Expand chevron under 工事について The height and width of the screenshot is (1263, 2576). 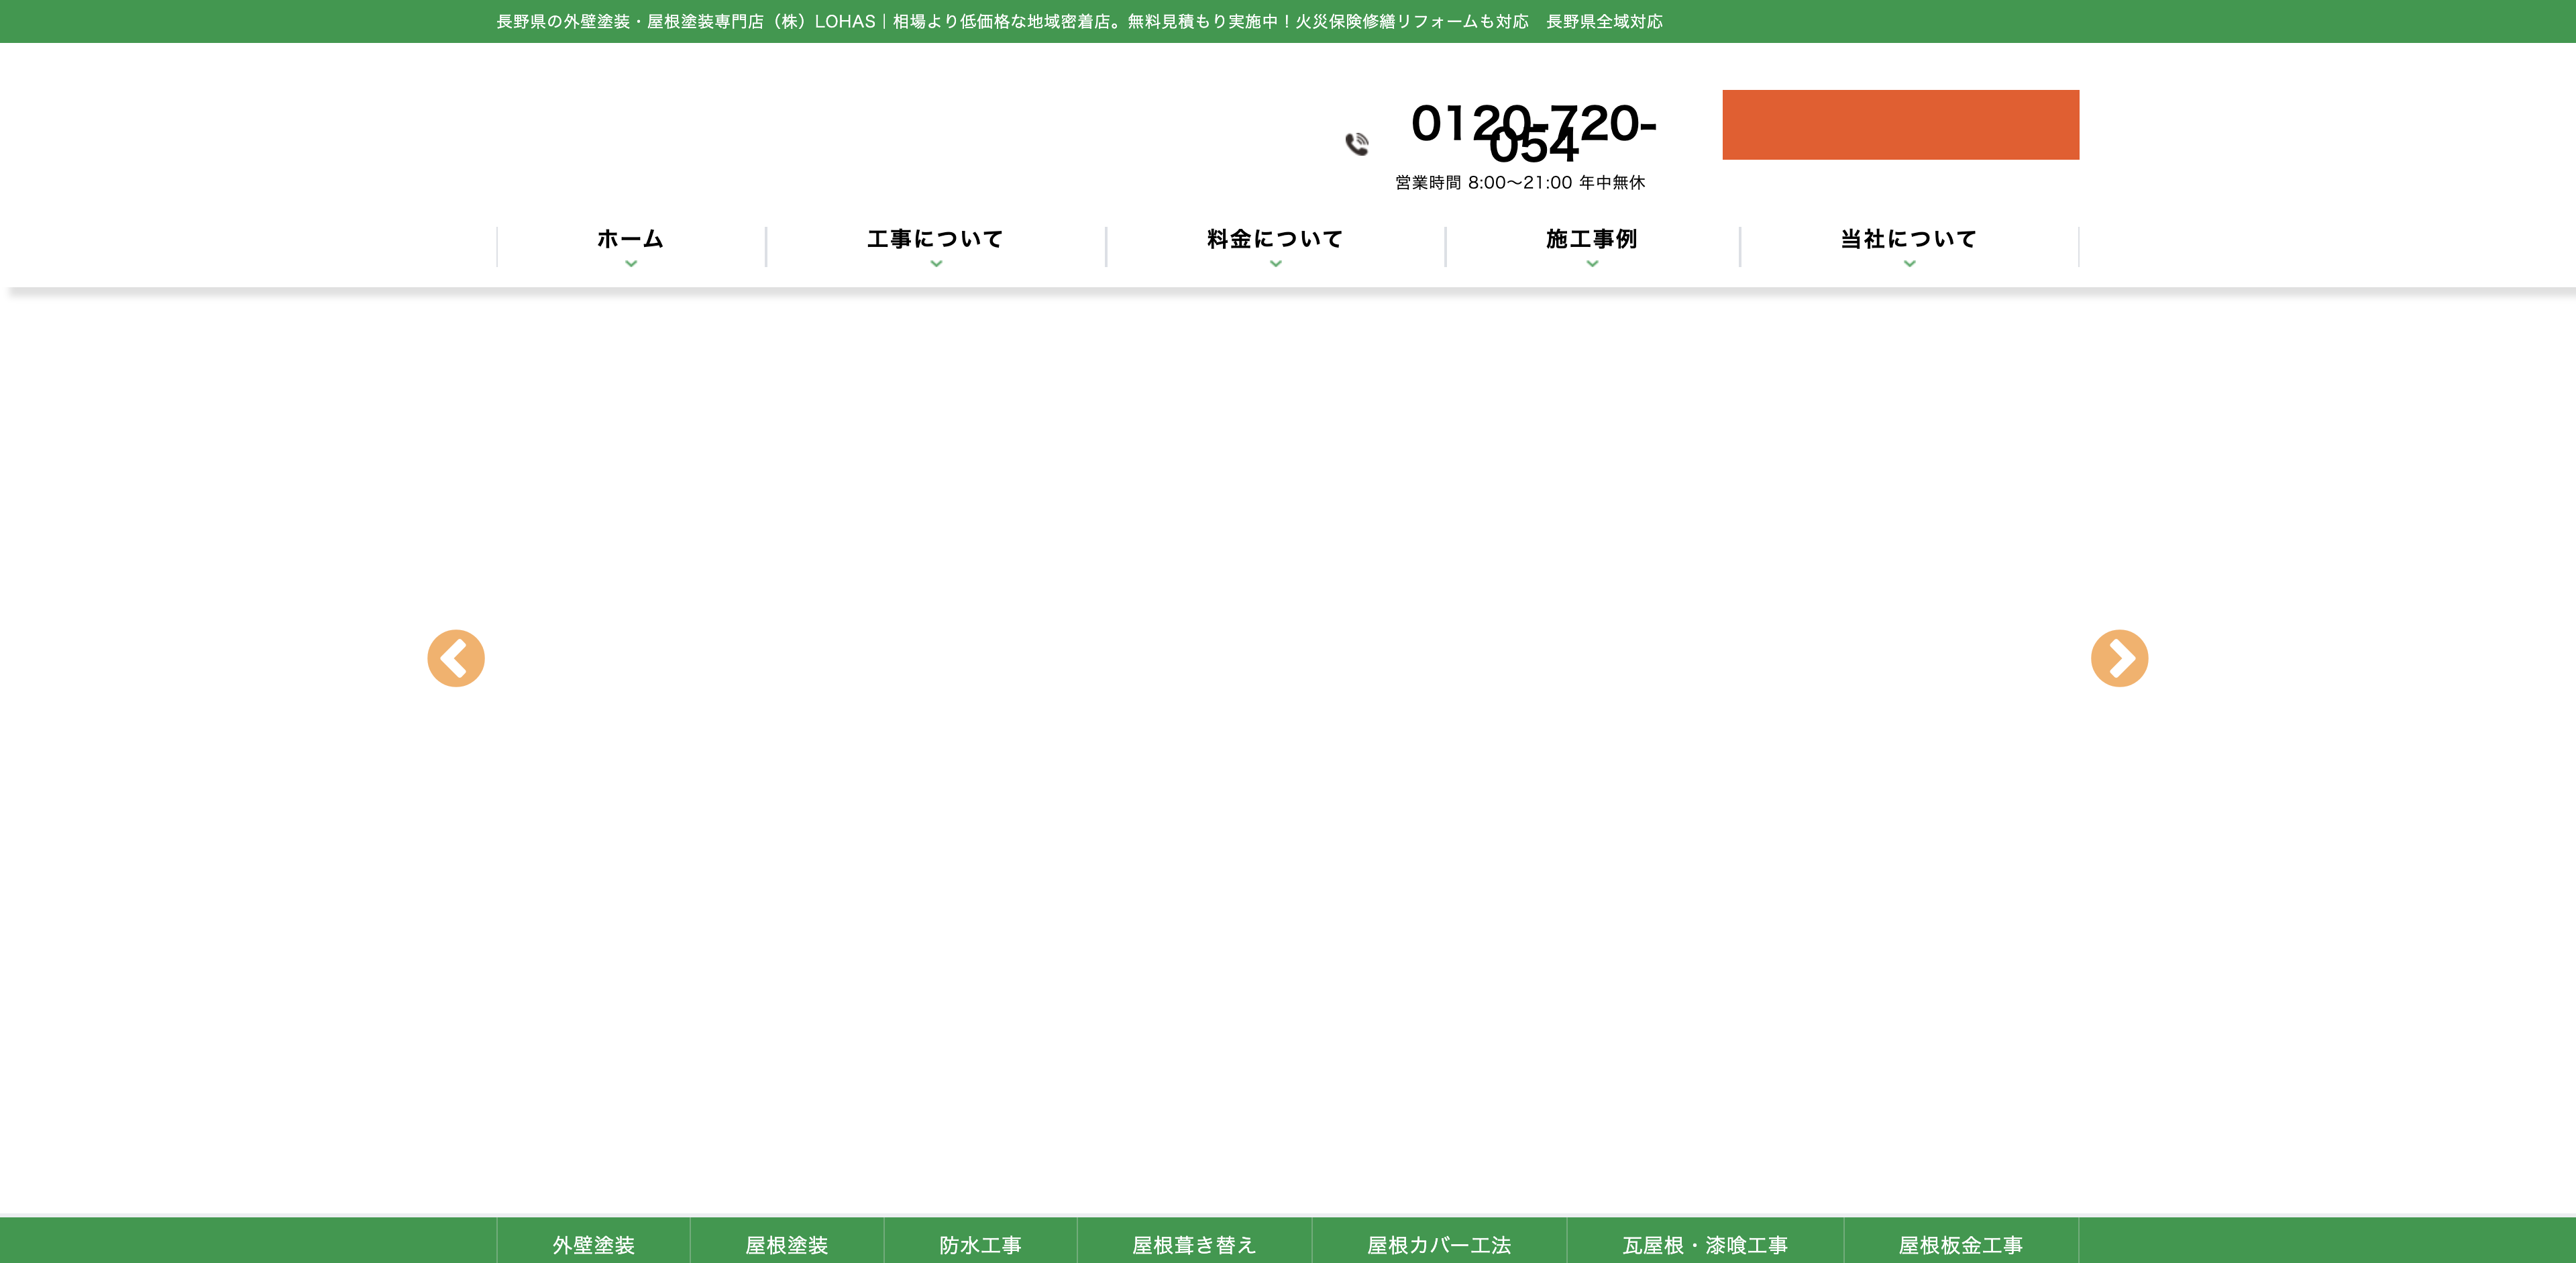(x=936, y=264)
